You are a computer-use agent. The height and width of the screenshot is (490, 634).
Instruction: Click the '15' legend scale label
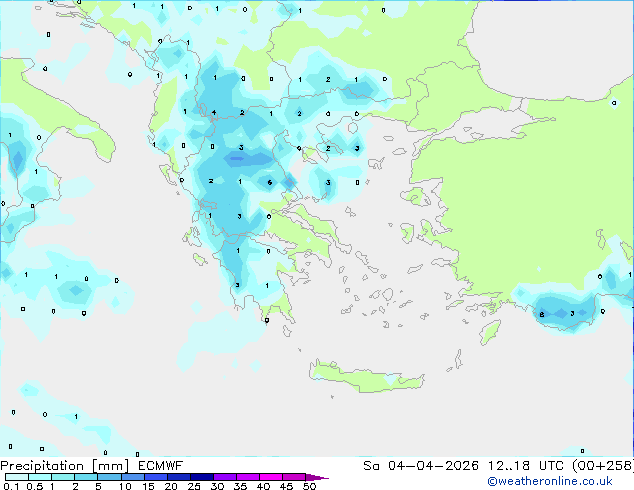click(x=148, y=486)
